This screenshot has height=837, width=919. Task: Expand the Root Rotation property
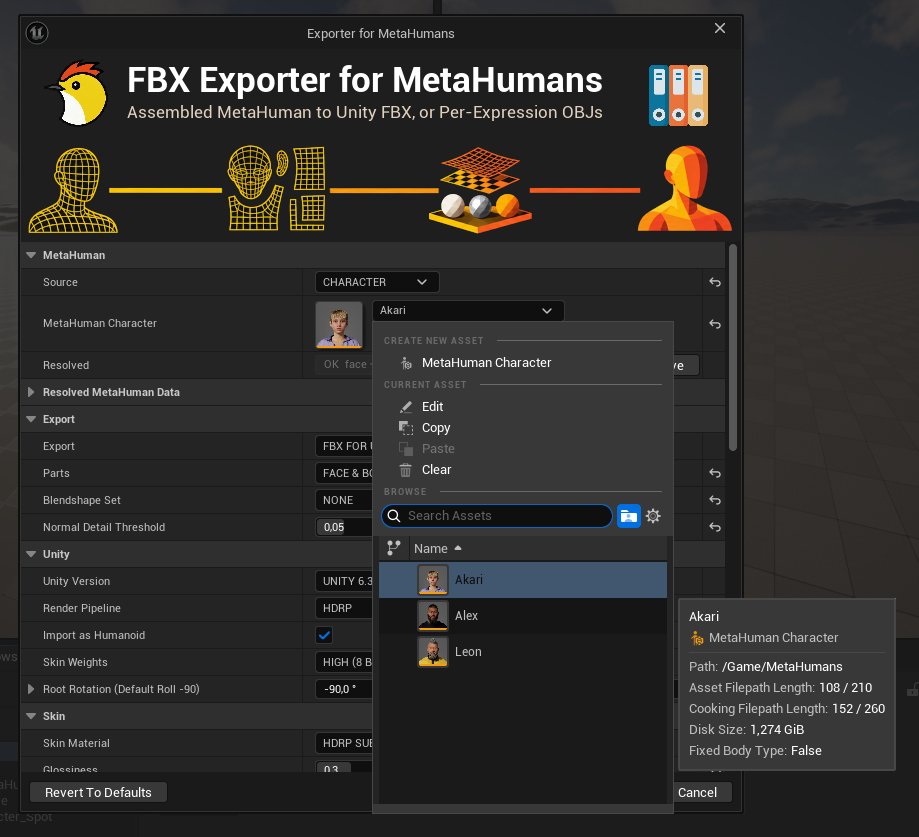coord(31,689)
